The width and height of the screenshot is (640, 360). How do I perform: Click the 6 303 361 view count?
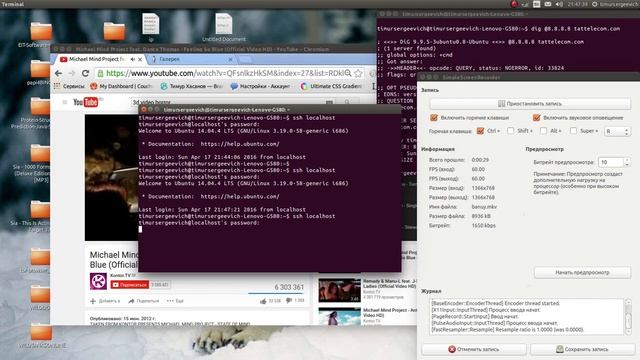click(x=289, y=287)
